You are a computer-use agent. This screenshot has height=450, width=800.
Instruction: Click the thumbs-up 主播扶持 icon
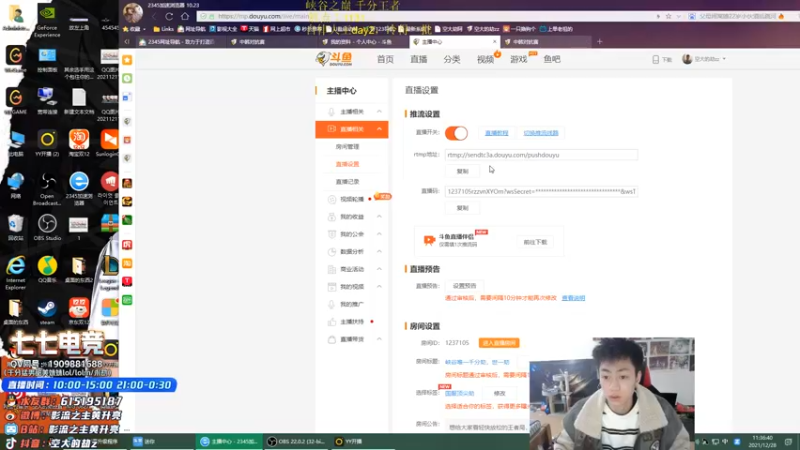pos(332,322)
